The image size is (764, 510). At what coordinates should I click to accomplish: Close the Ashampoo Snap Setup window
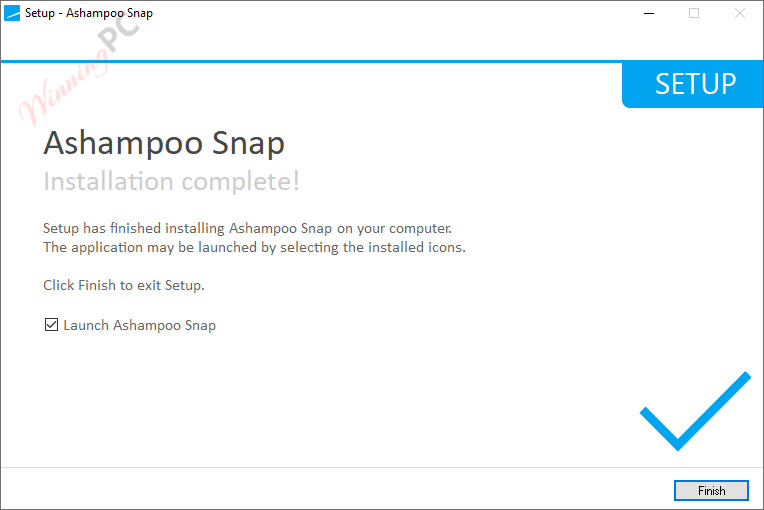coord(740,13)
